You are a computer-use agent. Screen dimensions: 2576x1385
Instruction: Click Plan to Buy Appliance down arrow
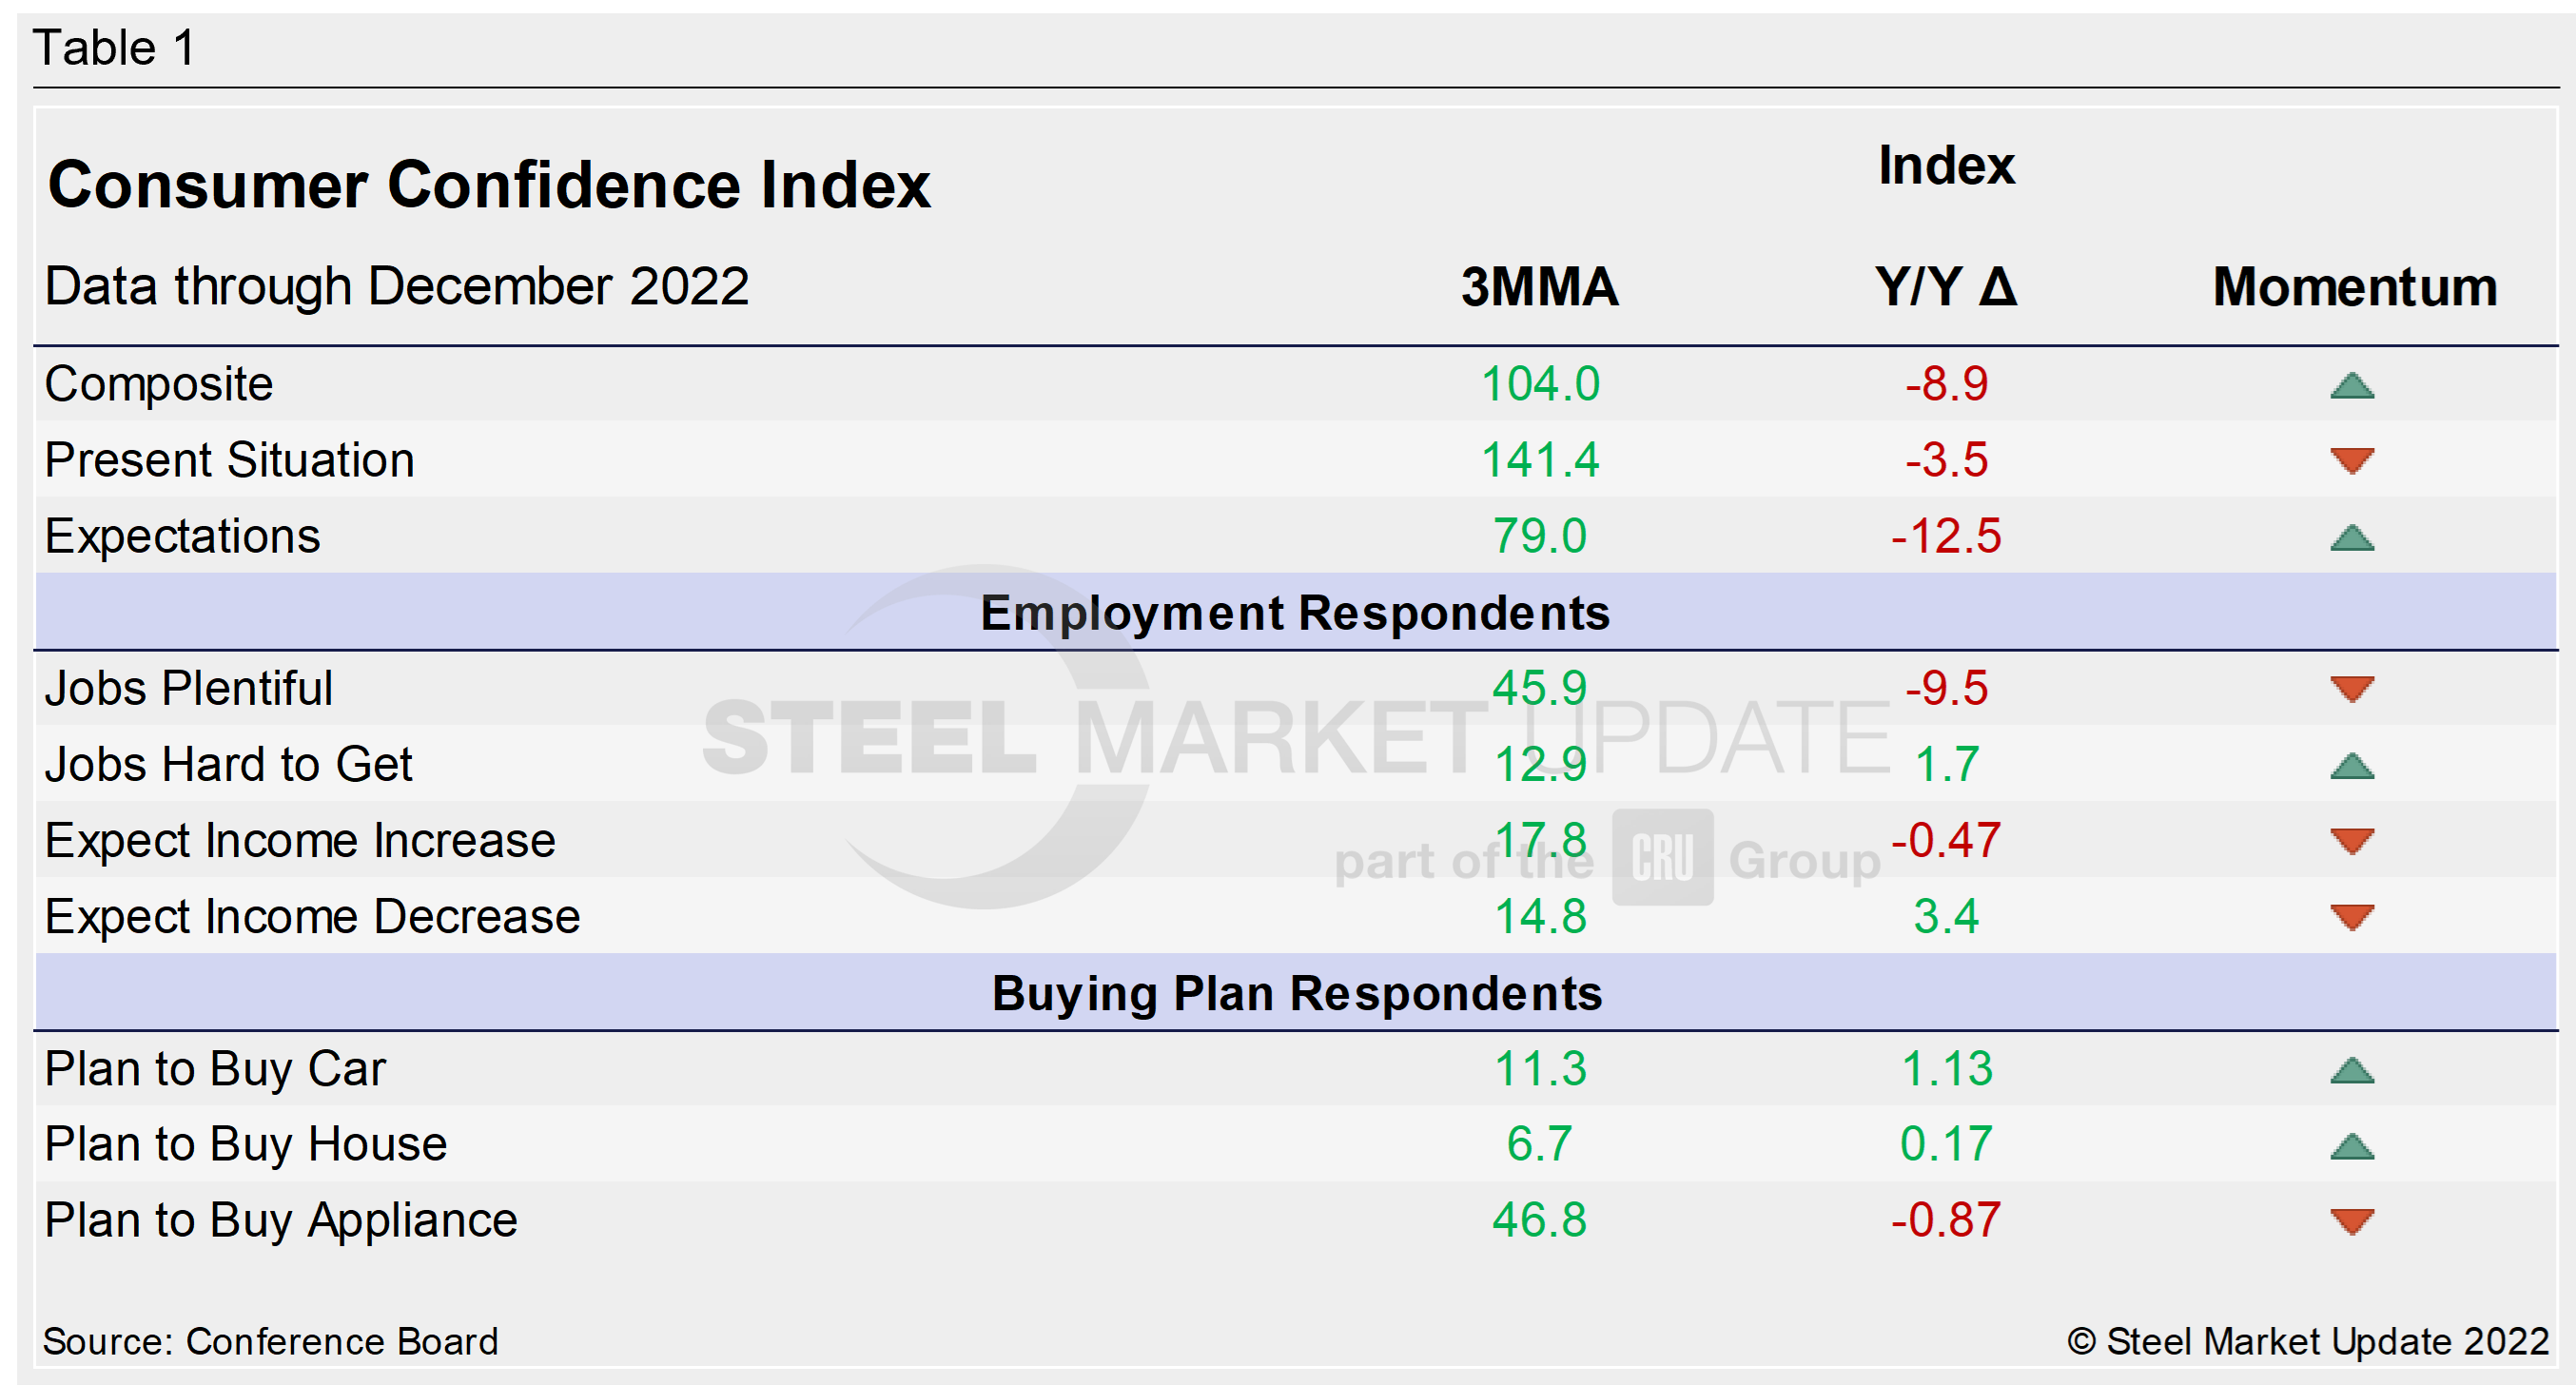(2351, 1221)
